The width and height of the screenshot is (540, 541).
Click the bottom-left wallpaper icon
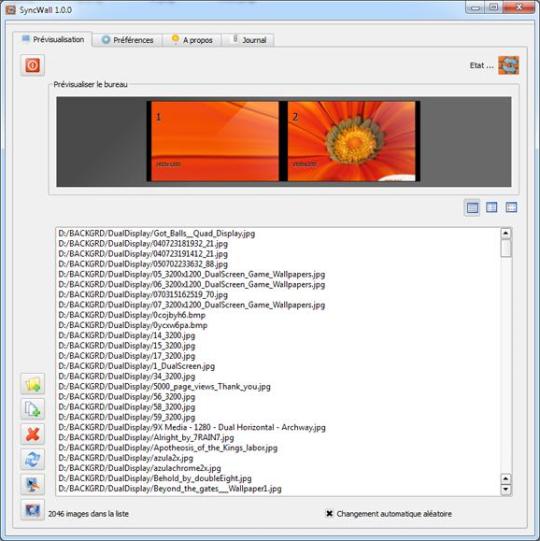(32, 510)
